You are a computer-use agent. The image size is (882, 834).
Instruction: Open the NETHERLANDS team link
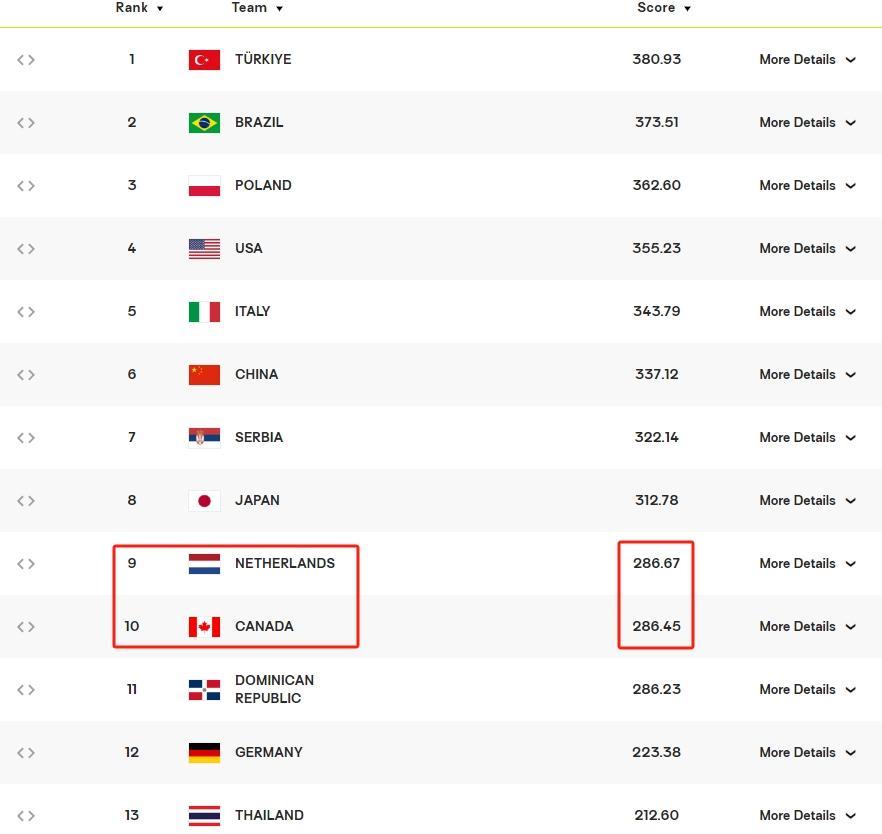pyautogui.click(x=285, y=564)
